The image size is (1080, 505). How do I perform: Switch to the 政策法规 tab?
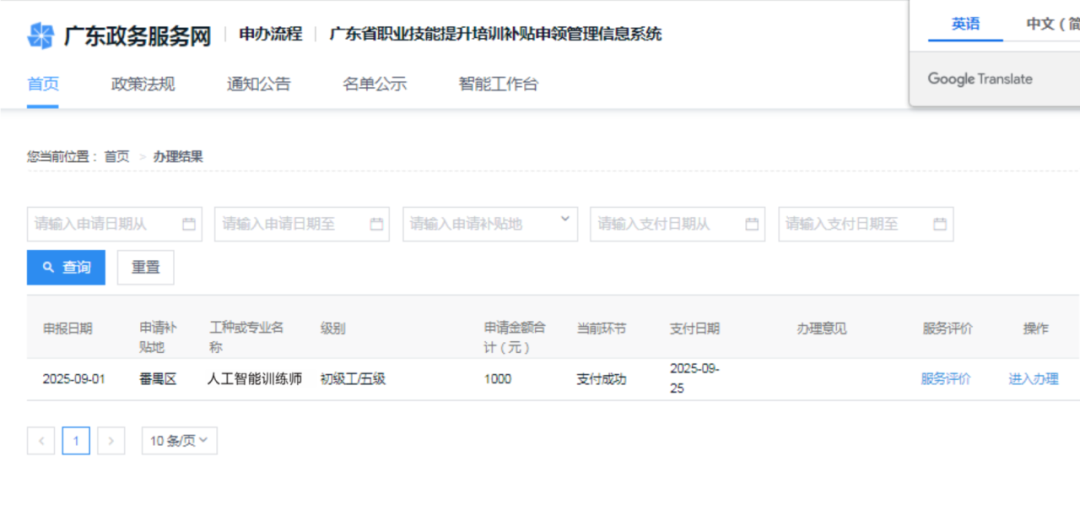(x=143, y=84)
